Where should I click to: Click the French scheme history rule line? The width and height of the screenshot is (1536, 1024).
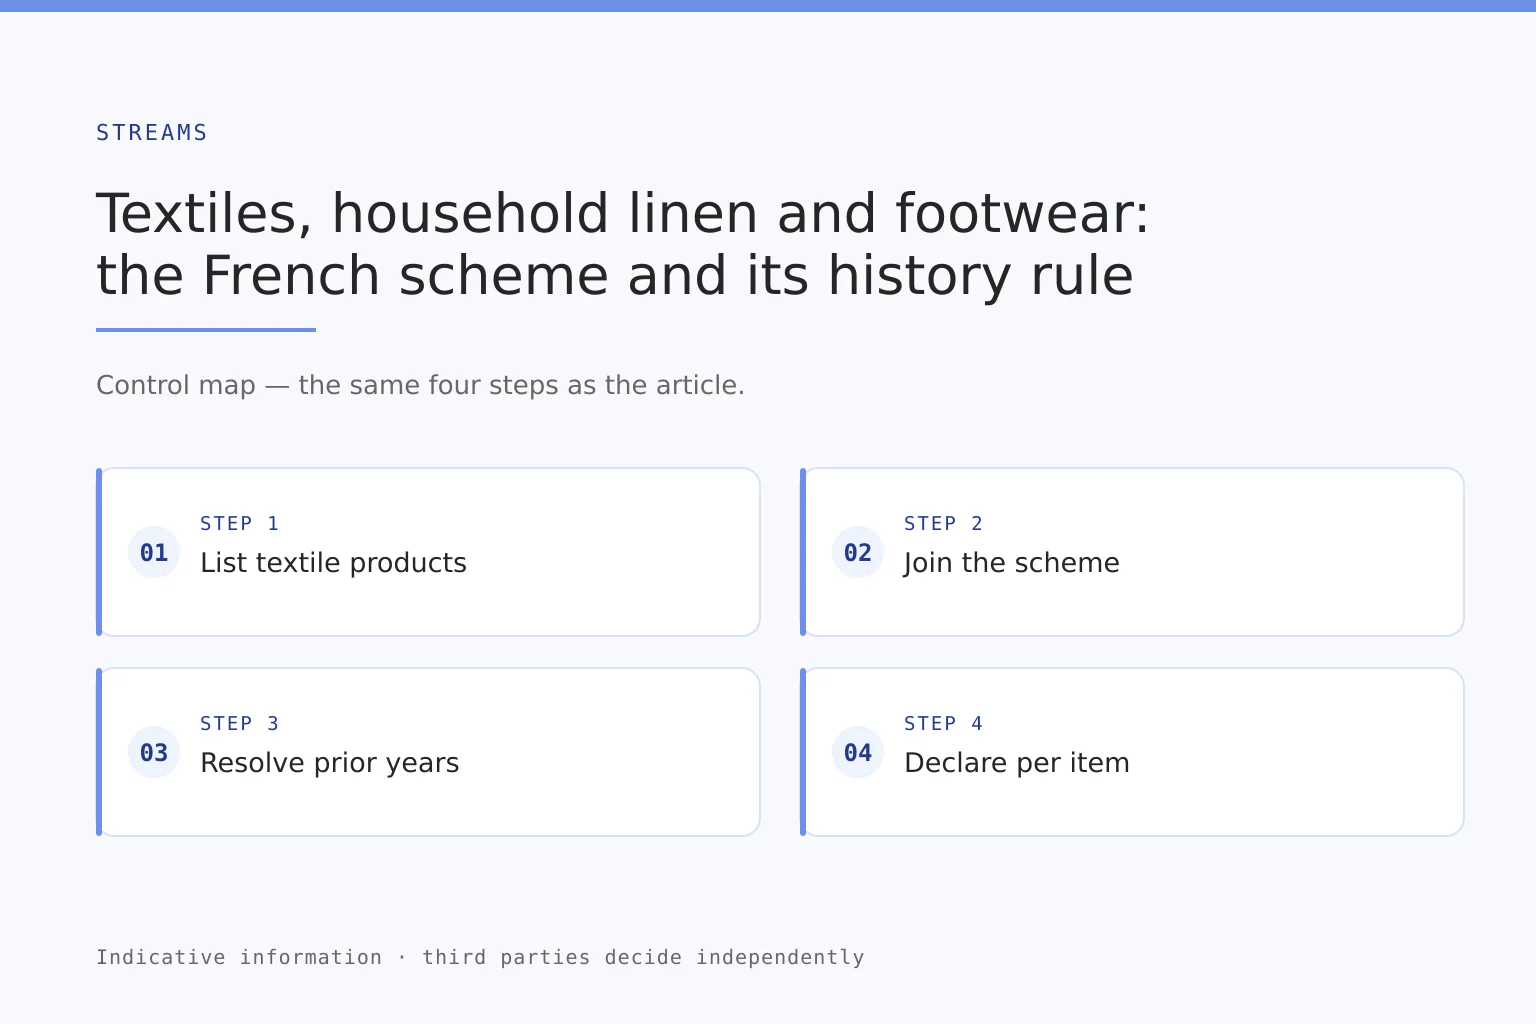(x=615, y=275)
